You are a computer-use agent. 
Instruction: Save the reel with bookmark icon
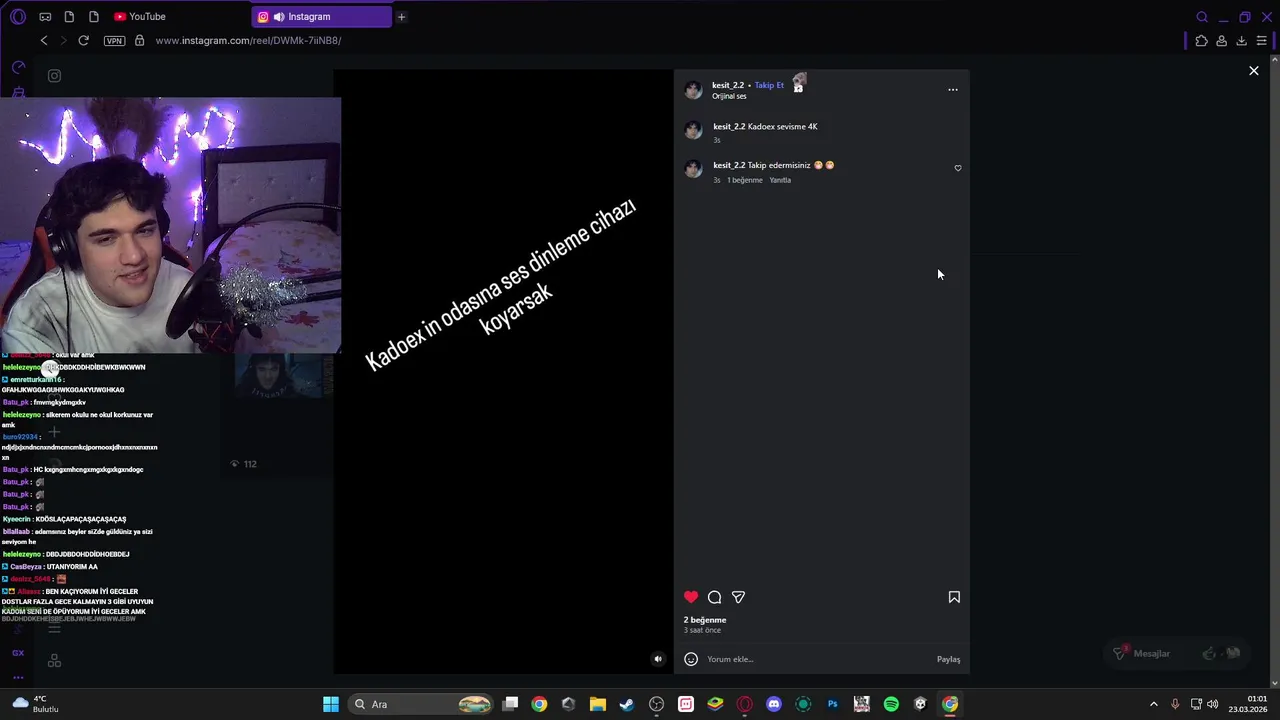pyautogui.click(x=954, y=597)
